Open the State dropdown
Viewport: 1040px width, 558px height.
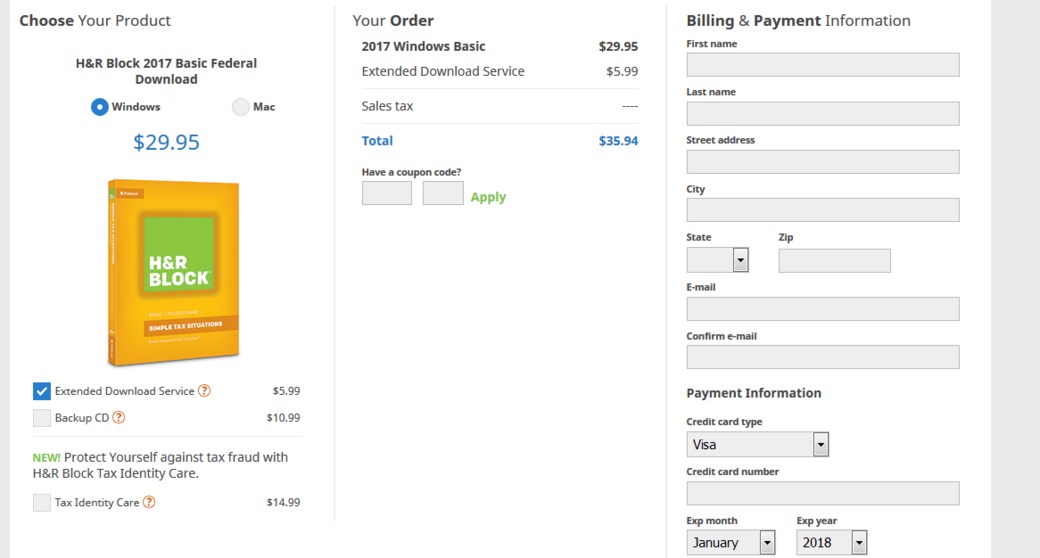718,261
